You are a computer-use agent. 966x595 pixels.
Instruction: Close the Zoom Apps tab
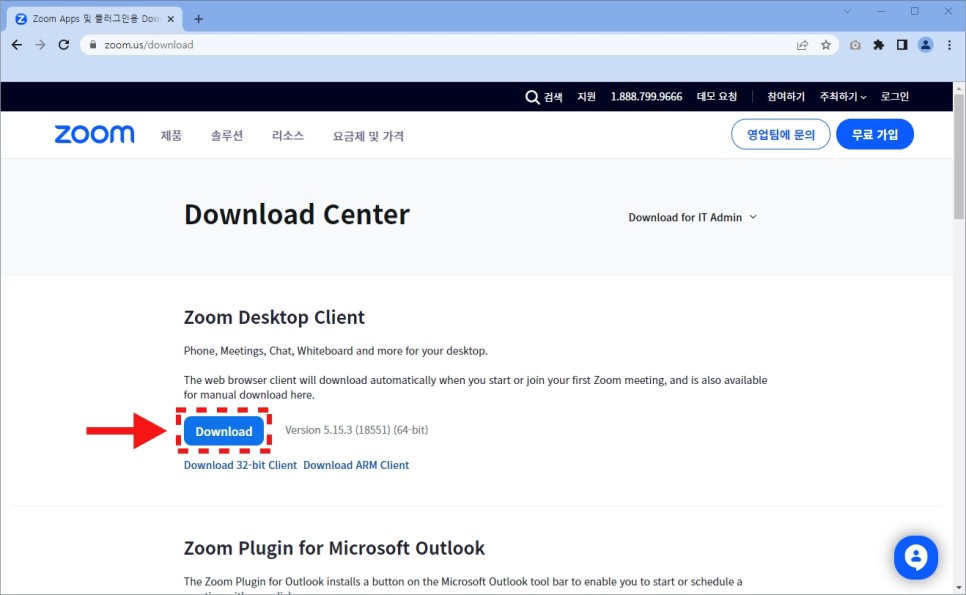[x=171, y=19]
